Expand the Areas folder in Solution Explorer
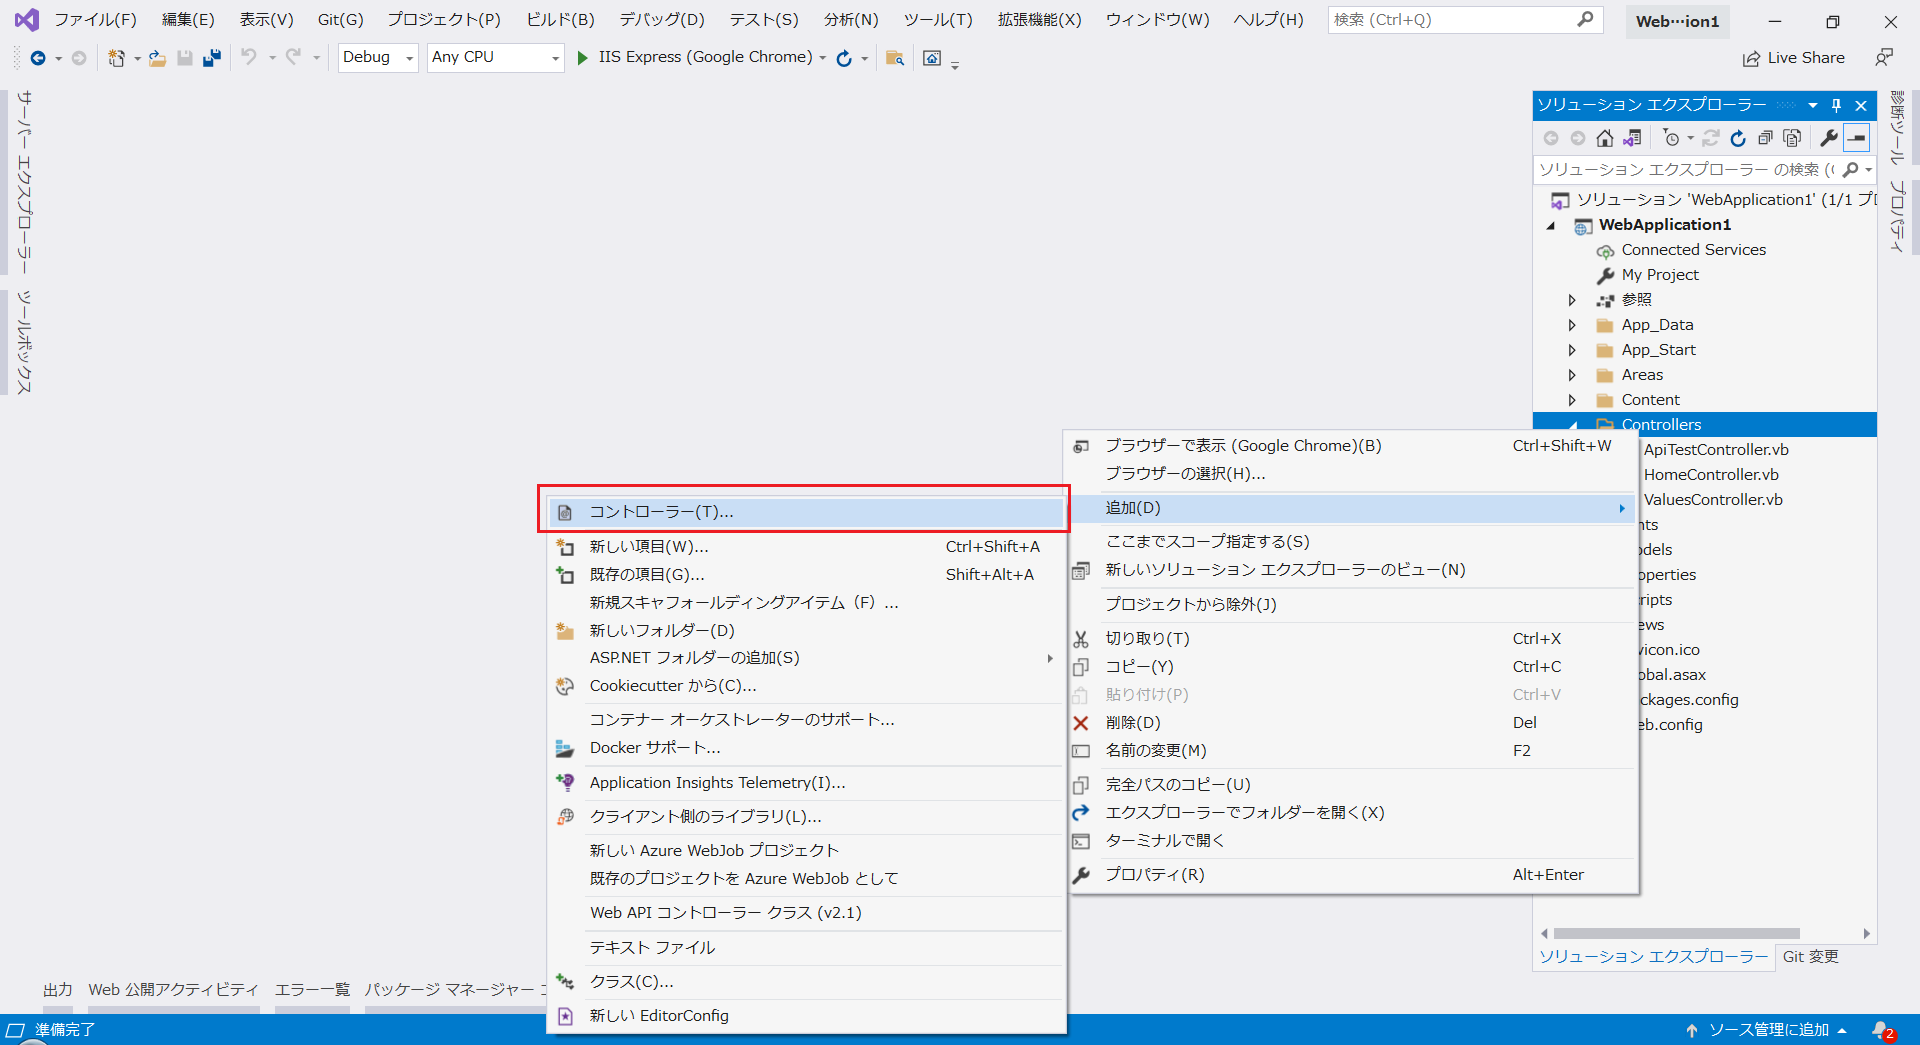 tap(1573, 374)
